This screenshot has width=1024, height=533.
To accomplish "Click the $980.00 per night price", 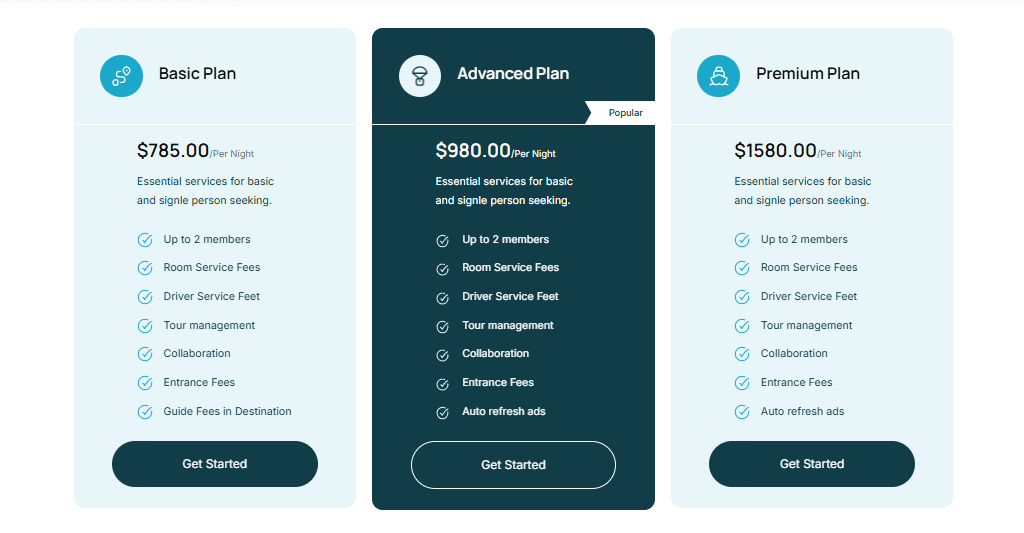I will [x=473, y=151].
